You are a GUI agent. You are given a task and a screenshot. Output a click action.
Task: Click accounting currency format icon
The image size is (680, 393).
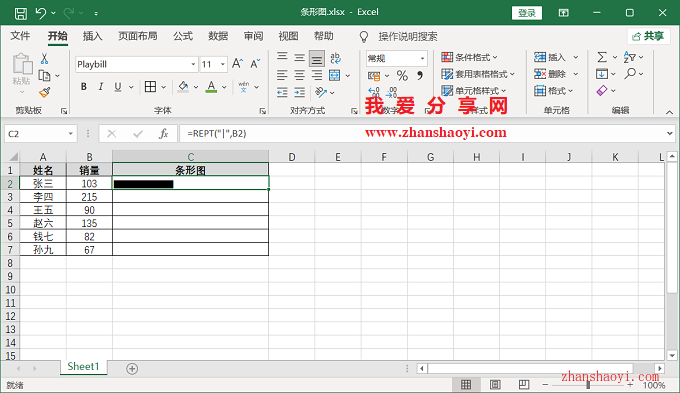[x=374, y=76]
